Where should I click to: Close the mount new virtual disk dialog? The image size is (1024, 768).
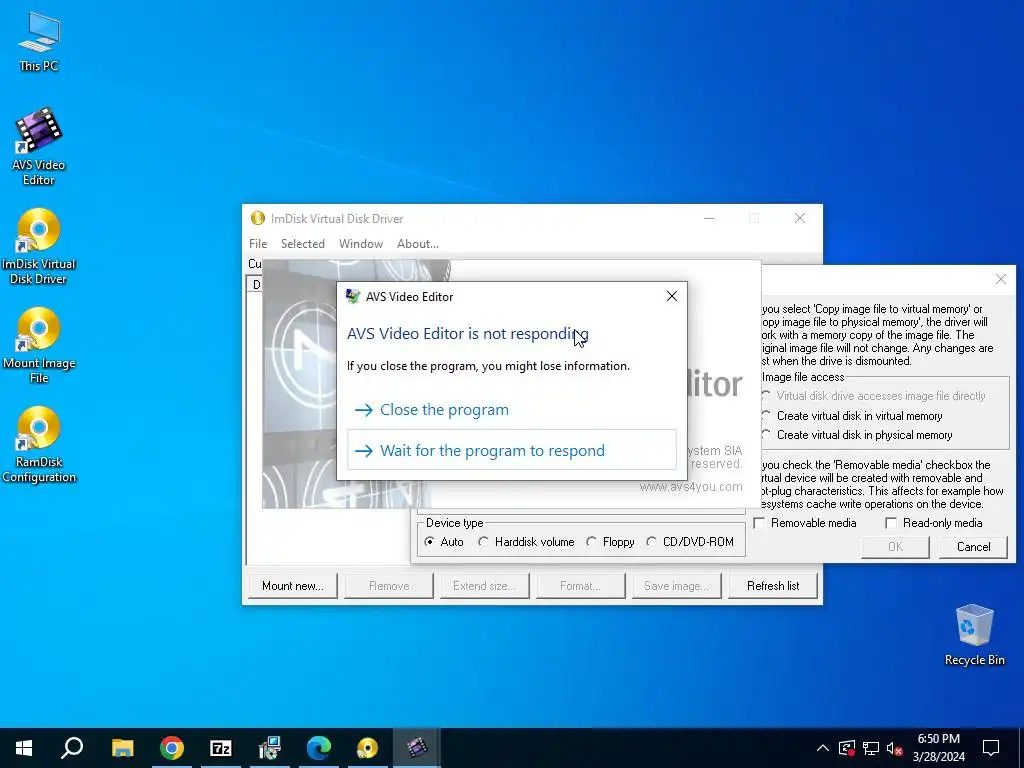(1000, 280)
